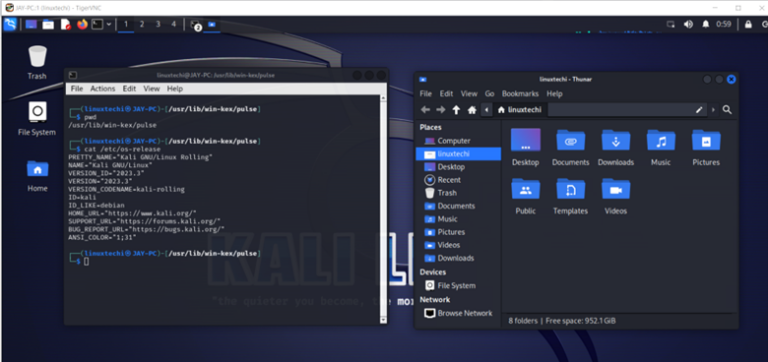Click the path bar right scroll arrow
768x362 pixels.
(x=713, y=110)
